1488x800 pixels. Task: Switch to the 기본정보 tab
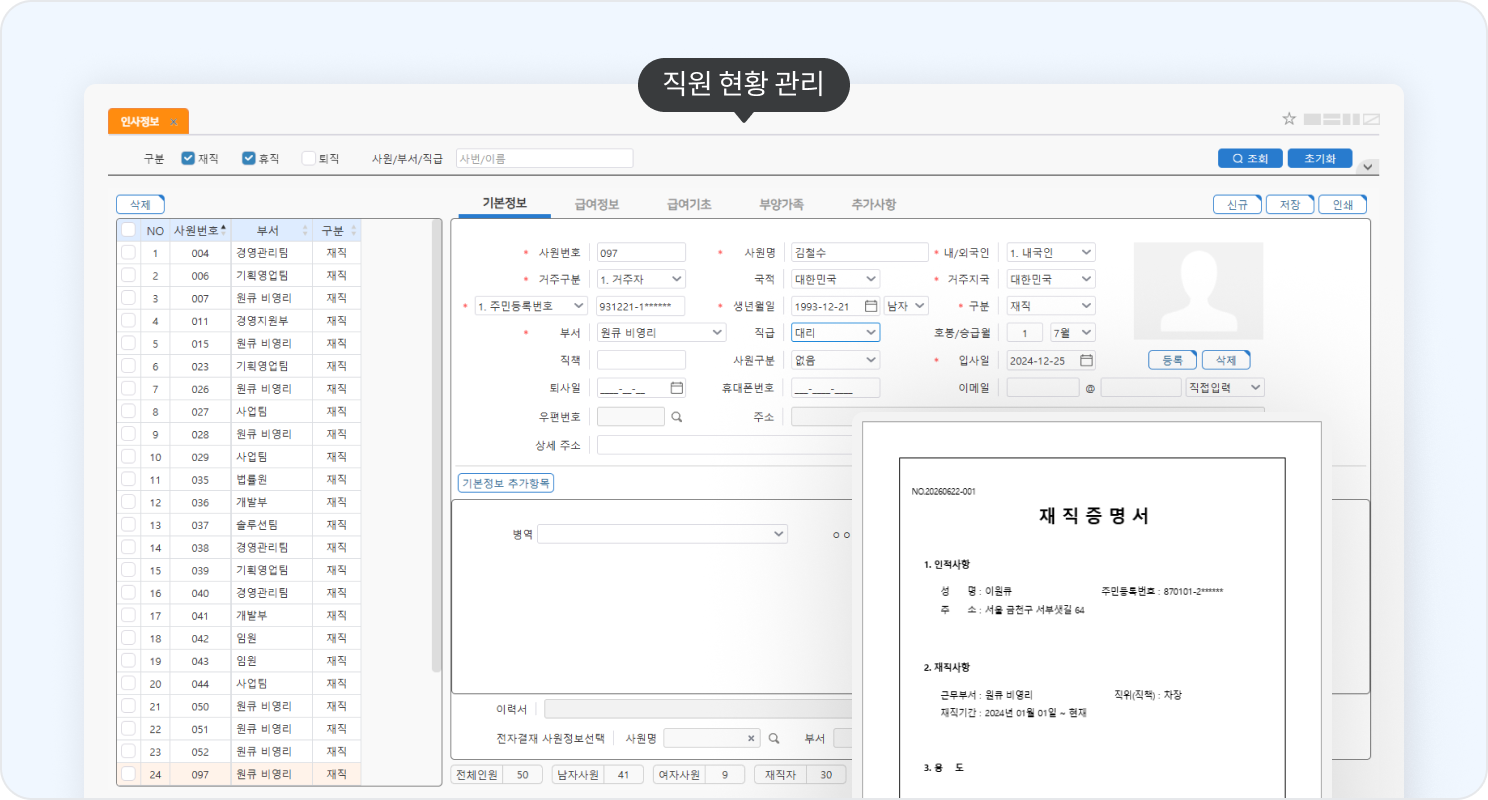point(504,204)
